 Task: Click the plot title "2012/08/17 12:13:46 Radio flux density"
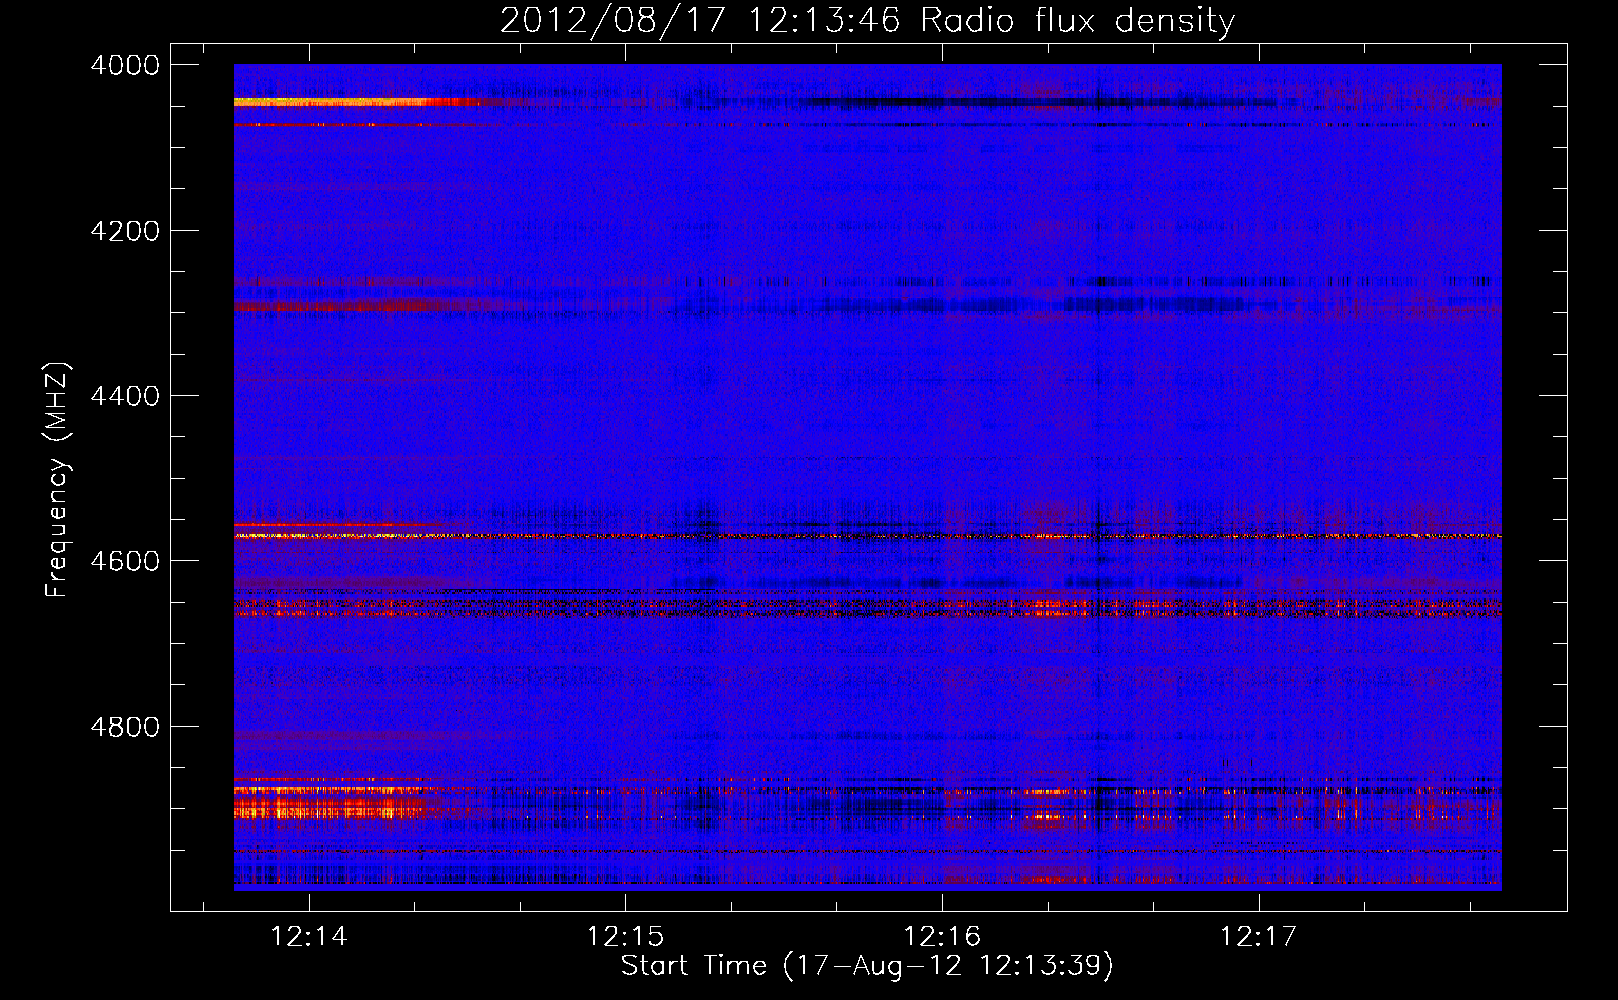[x=867, y=20]
